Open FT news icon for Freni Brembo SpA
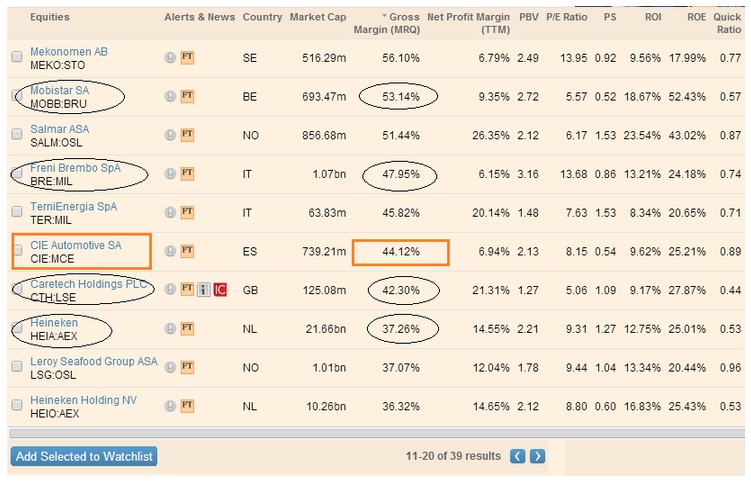751x483 pixels. (187, 173)
